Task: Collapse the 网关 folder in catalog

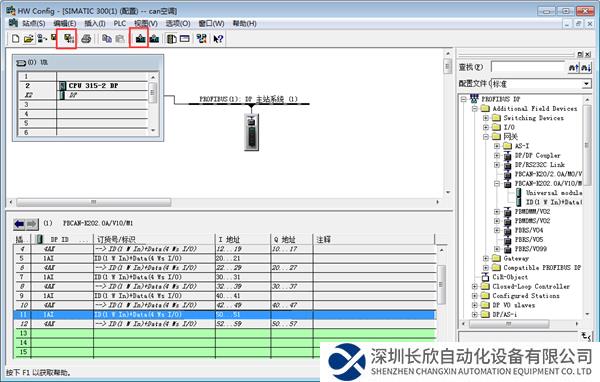Action: [486, 137]
